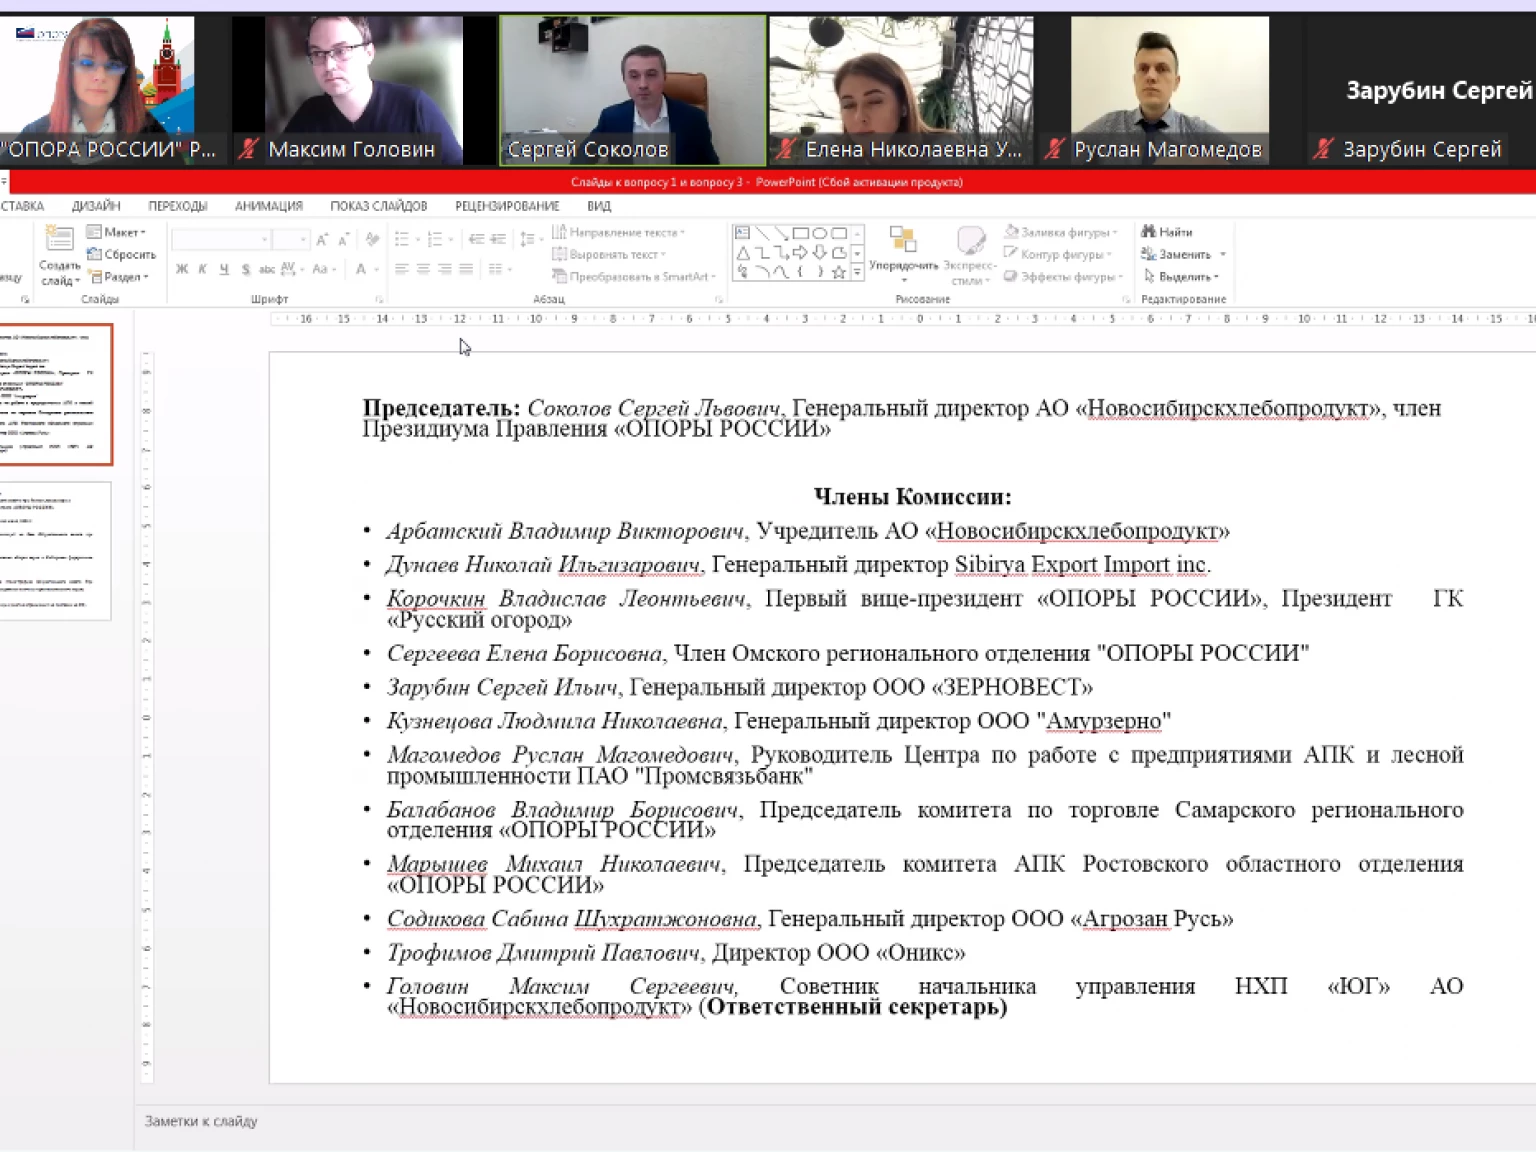This screenshot has height=1152, width=1536.
Task: Select the Text Box shape in the gallery
Action: tap(743, 233)
